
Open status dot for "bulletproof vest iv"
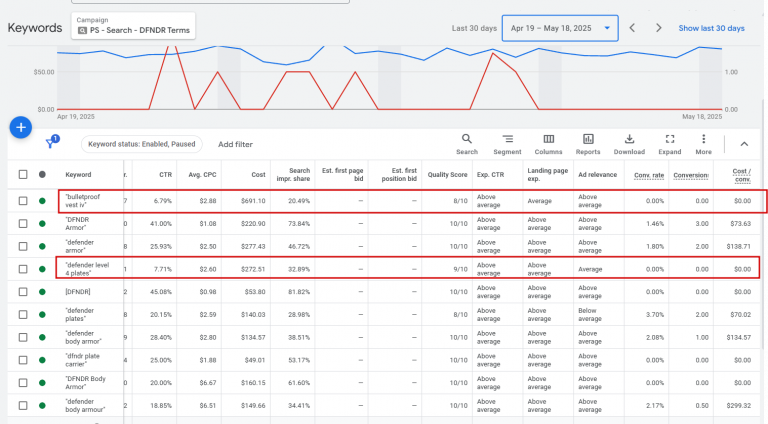coord(42,201)
